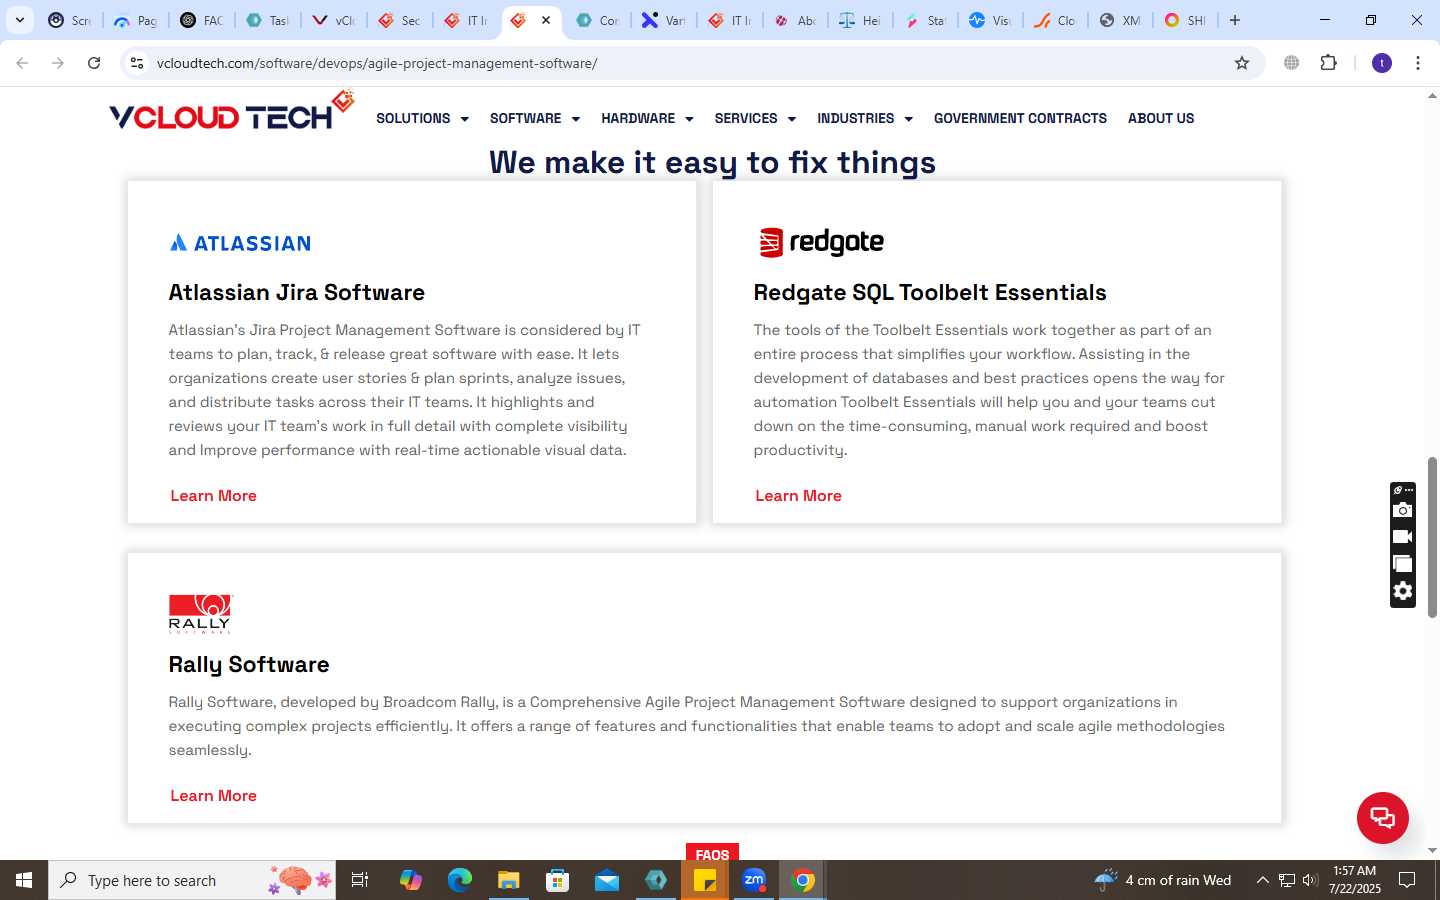
Task: Open Zoom from taskbar
Action: pyautogui.click(x=754, y=880)
